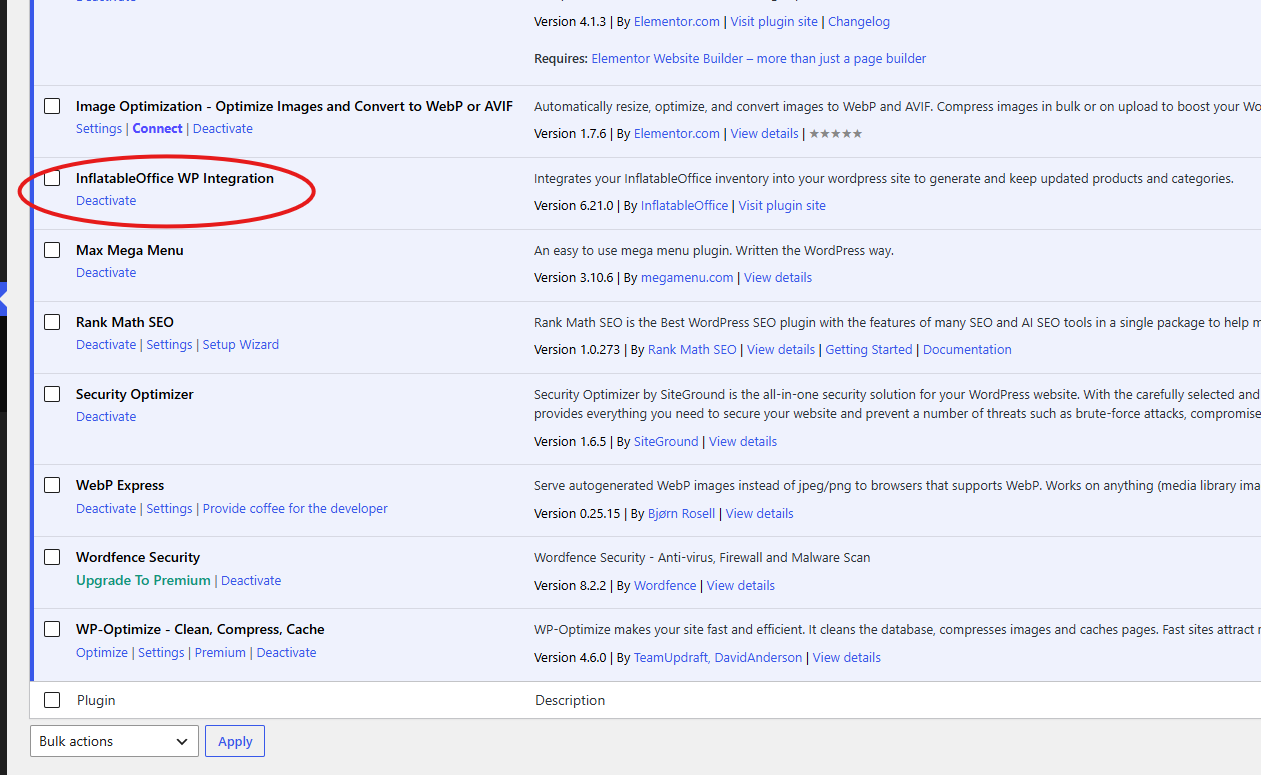This screenshot has height=775, width=1261.
Task: Deactivate InflatableOffice WP Integration
Action: pyautogui.click(x=106, y=200)
